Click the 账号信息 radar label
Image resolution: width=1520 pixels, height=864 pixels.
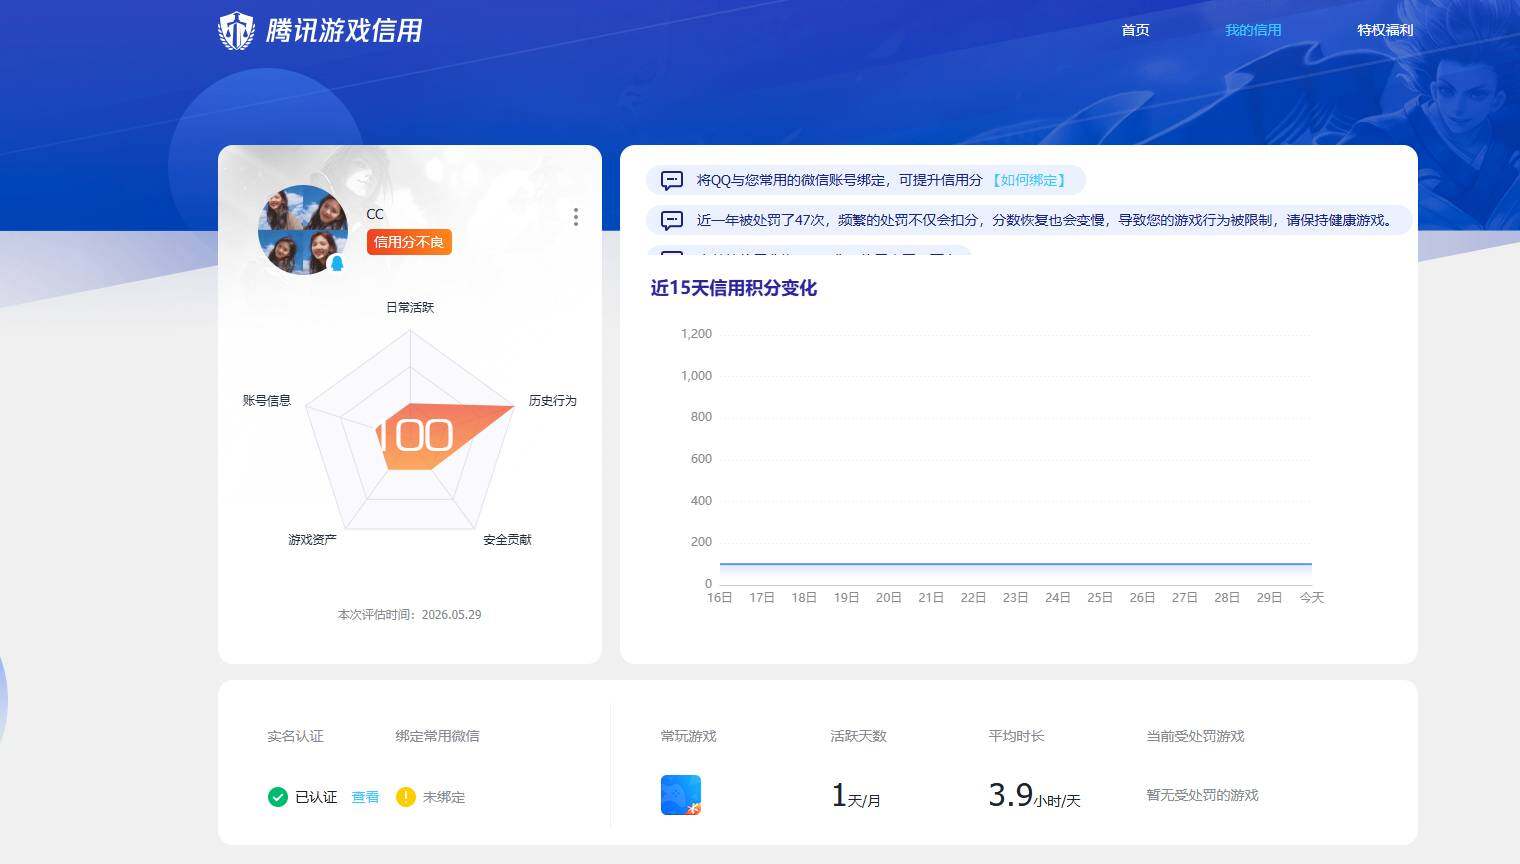coord(267,400)
